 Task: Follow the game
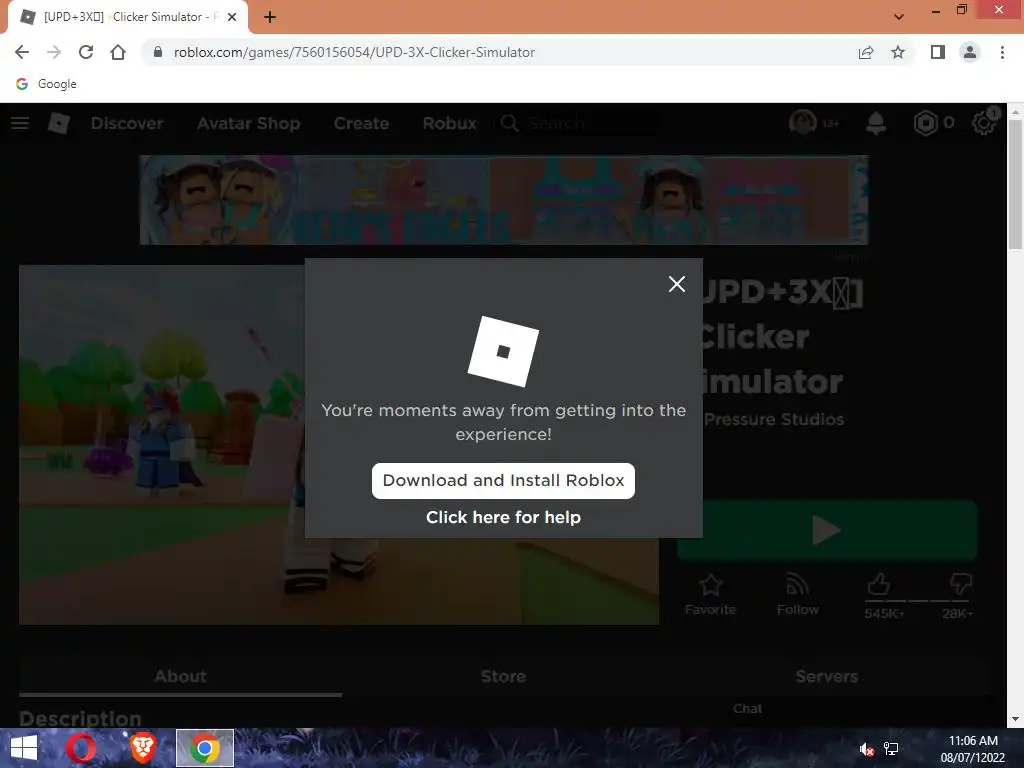[x=797, y=594]
